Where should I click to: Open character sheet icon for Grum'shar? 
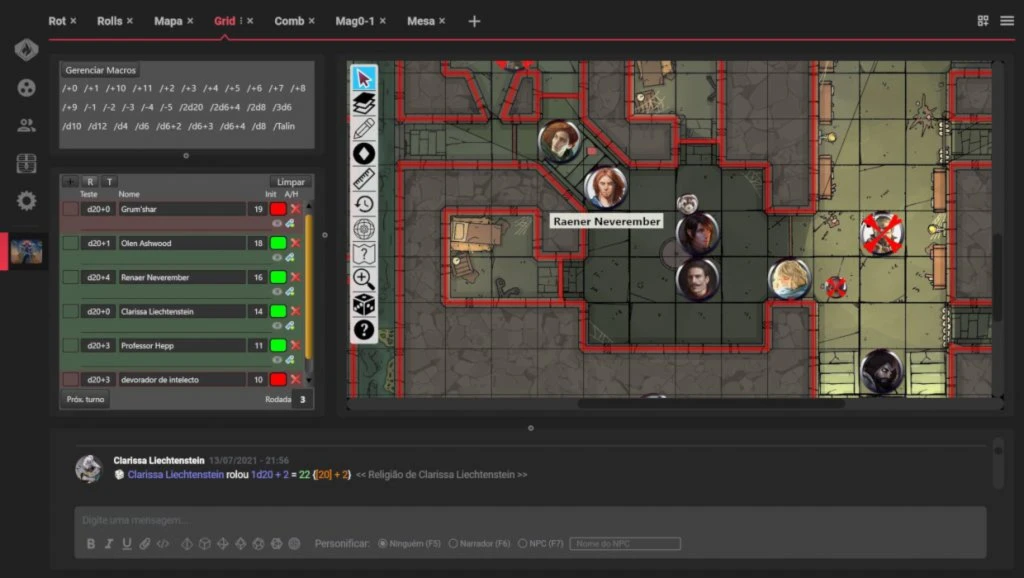[290, 223]
